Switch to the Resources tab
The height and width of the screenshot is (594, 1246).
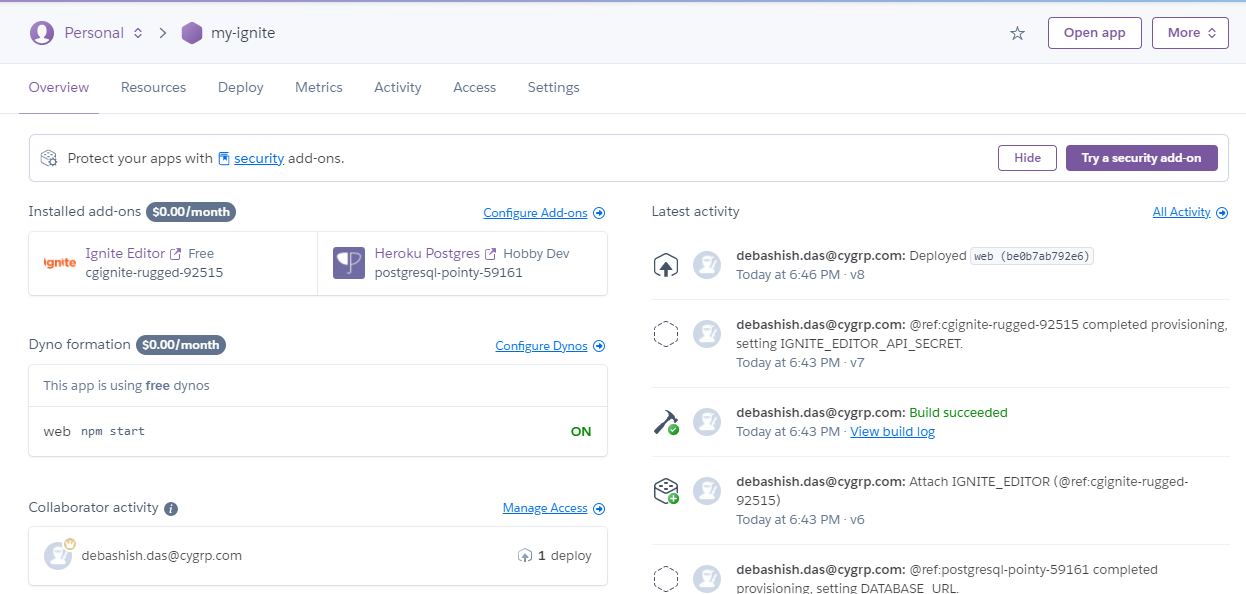153,87
